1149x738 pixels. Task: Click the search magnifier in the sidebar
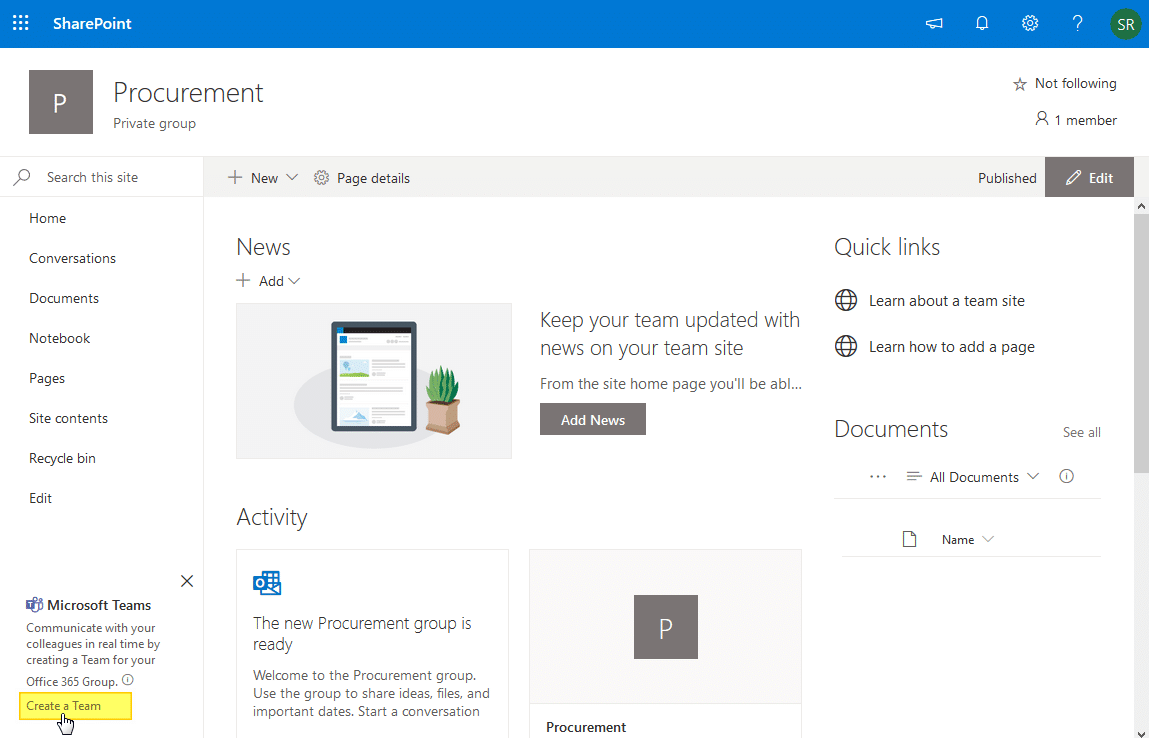pyautogui.click(x=20, y=176)
